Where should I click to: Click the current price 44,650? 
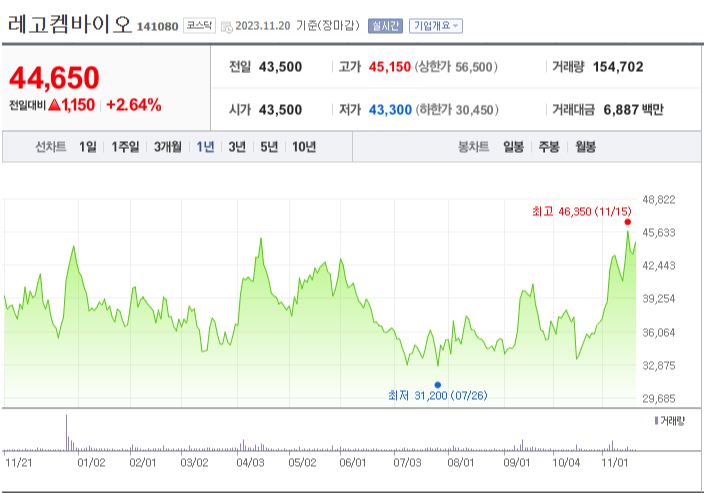tap(54, 78)
